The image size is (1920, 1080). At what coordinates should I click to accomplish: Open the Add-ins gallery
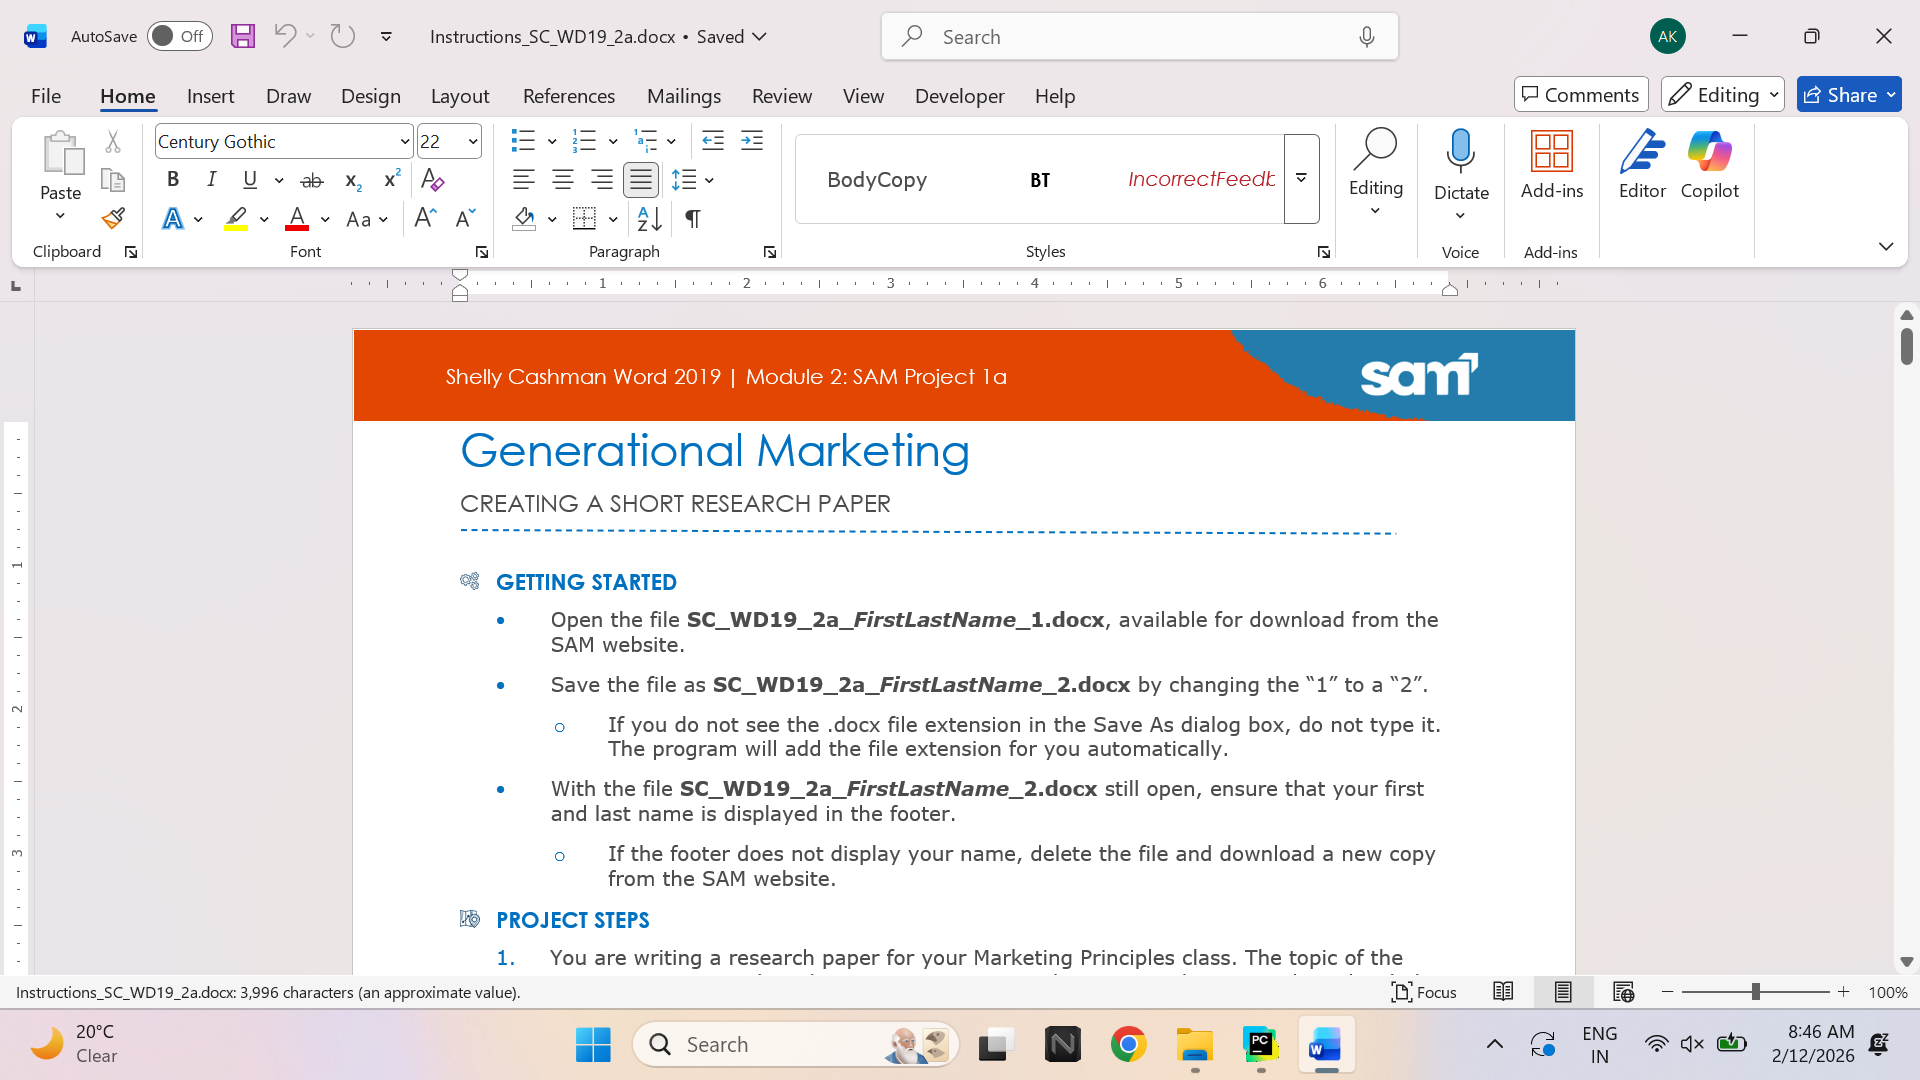(1552, 165)
